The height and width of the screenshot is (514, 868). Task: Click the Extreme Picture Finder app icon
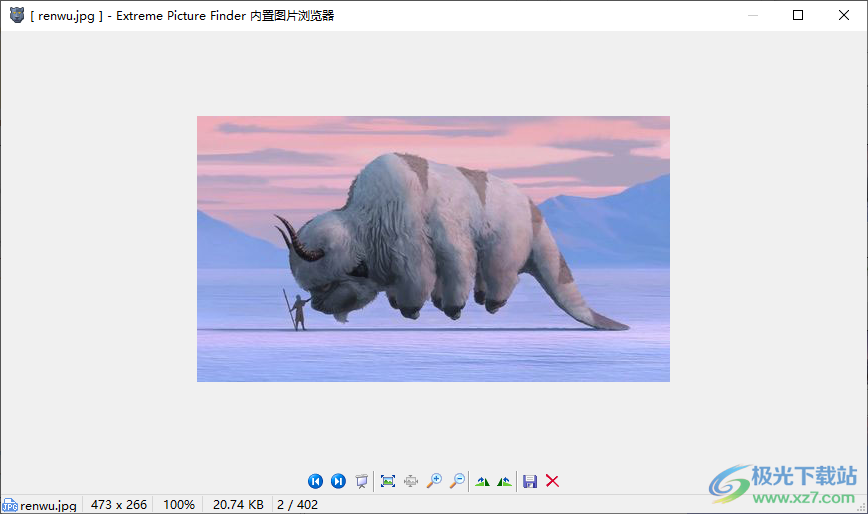click(x=17, y=15)
